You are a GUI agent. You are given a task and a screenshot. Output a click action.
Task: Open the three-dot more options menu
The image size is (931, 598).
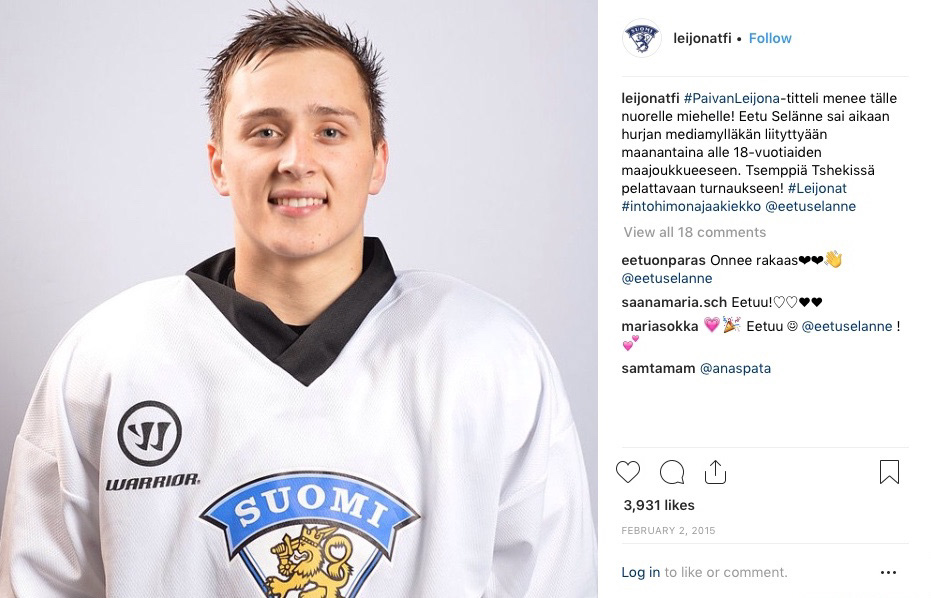(888, 572)
